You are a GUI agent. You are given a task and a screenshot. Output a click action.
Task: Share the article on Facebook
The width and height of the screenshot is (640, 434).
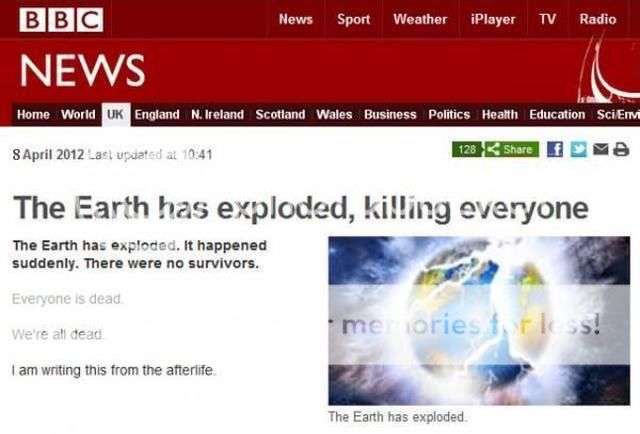pos(555,149)
